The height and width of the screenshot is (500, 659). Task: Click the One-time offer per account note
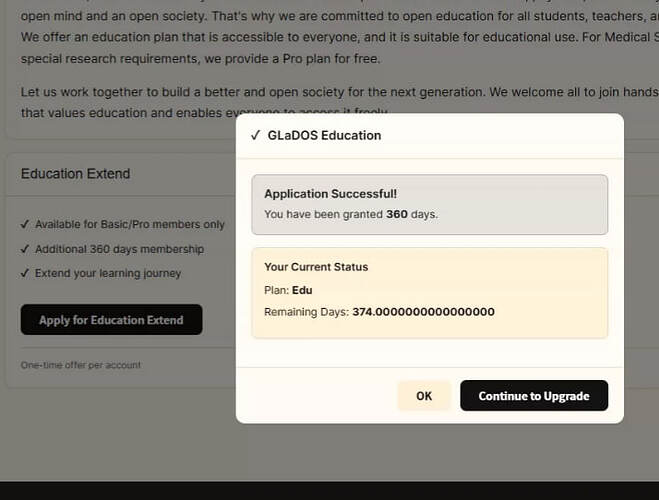[x=81, y=365]
